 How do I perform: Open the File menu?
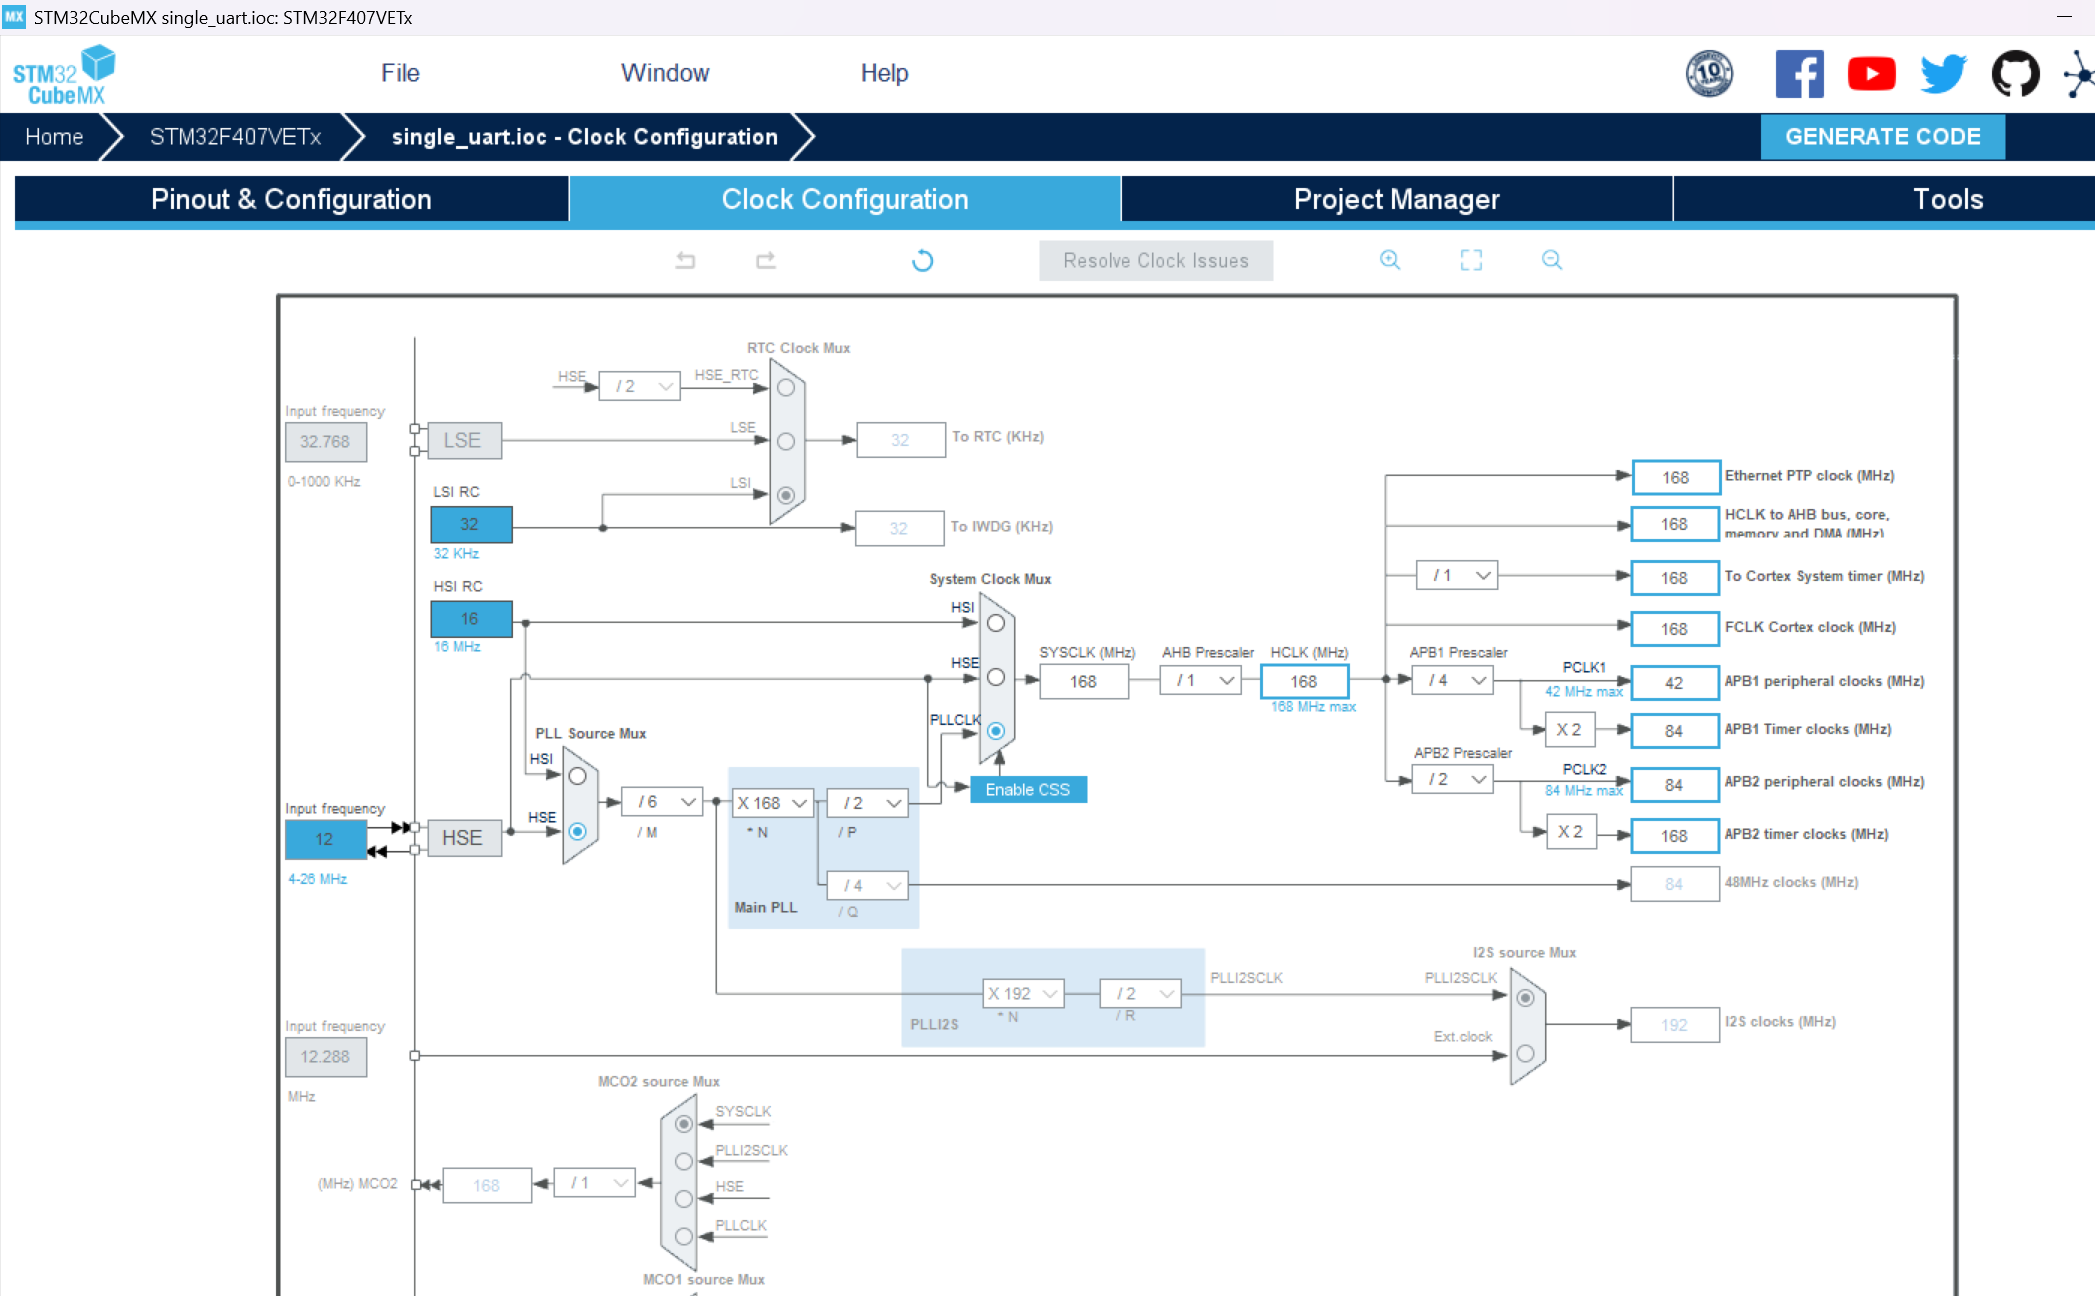click(400, 73)
